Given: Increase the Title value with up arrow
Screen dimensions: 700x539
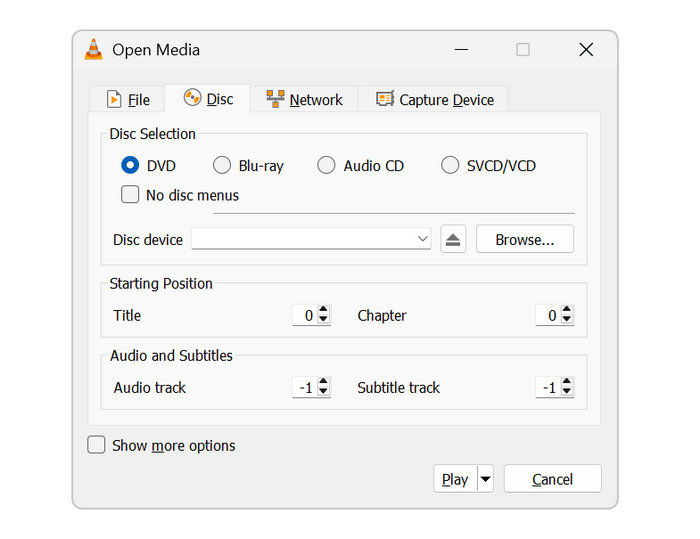Looking at the screenshot, I should [x=324, y=309].
